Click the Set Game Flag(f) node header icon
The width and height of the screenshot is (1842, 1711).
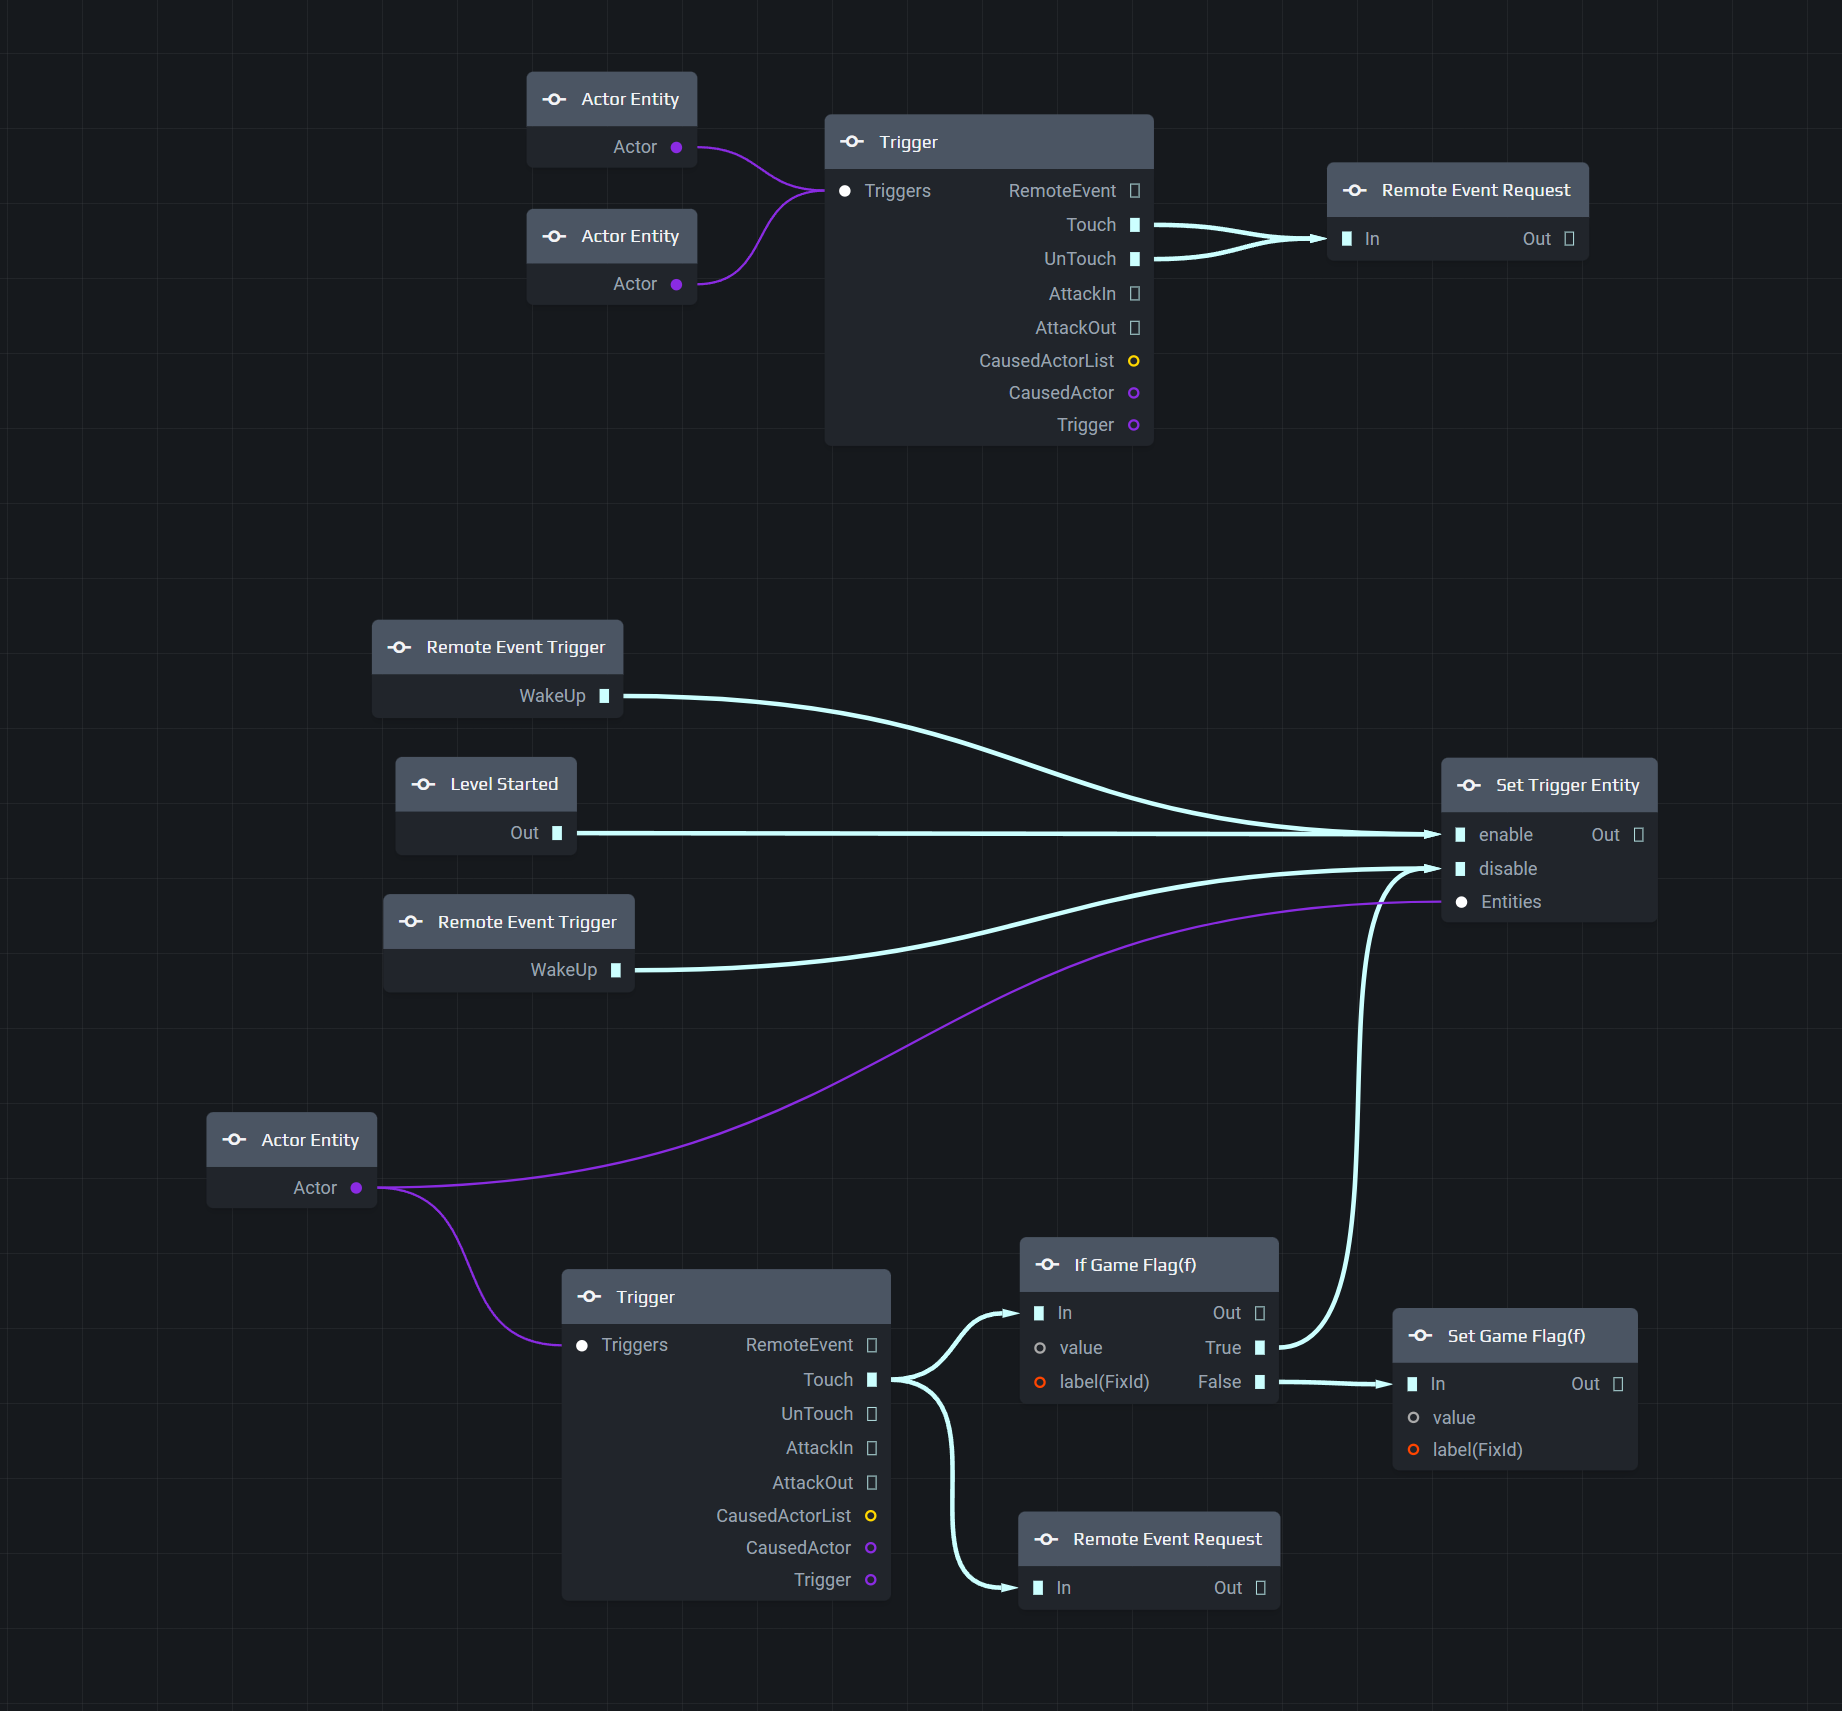[x=1421, y=1336]
